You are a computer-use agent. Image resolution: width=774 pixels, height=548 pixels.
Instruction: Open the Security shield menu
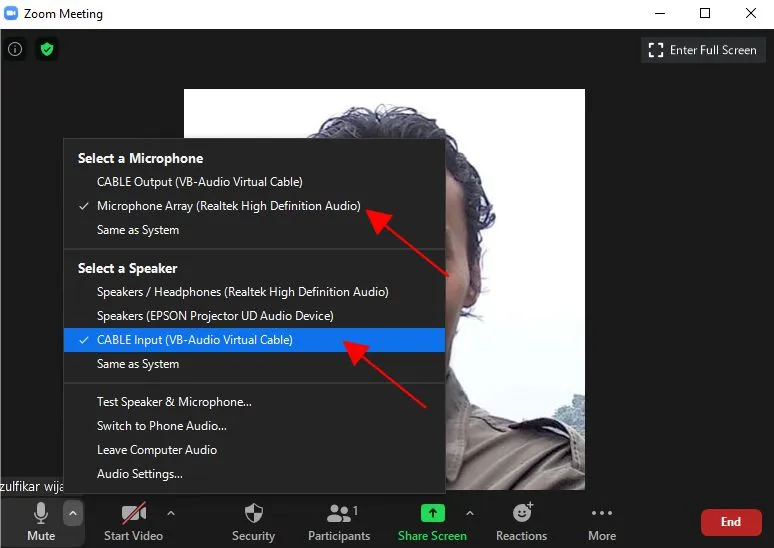pyautogui.click(x=254, y=522)
